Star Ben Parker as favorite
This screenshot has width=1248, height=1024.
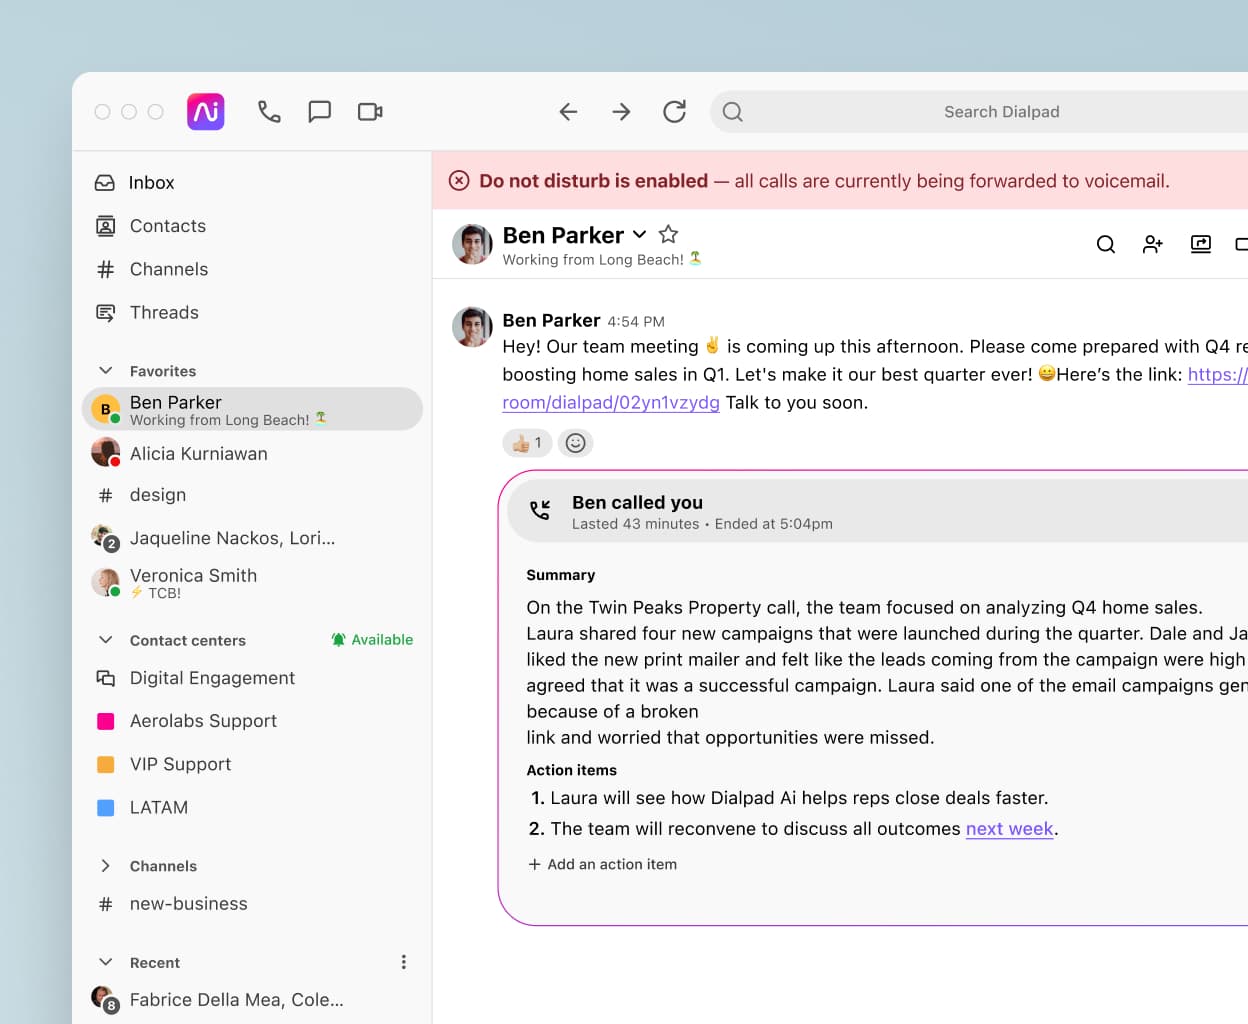[x=668, y=235]
